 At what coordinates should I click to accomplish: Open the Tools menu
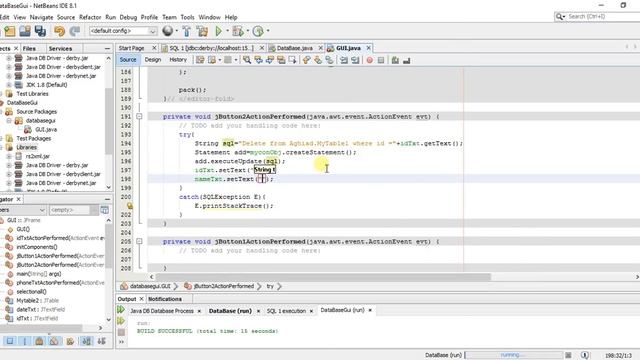tap(187, 17)
